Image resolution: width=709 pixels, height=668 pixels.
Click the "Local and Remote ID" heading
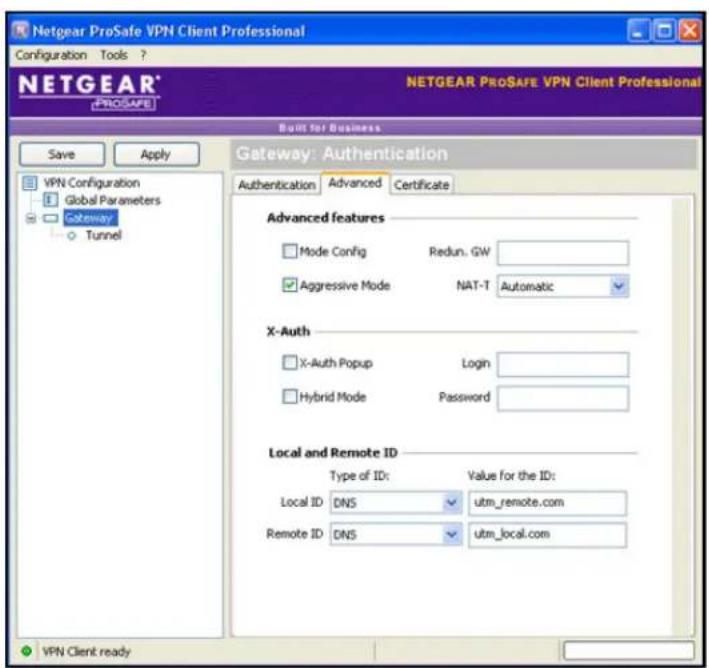[x=333, y=452]
